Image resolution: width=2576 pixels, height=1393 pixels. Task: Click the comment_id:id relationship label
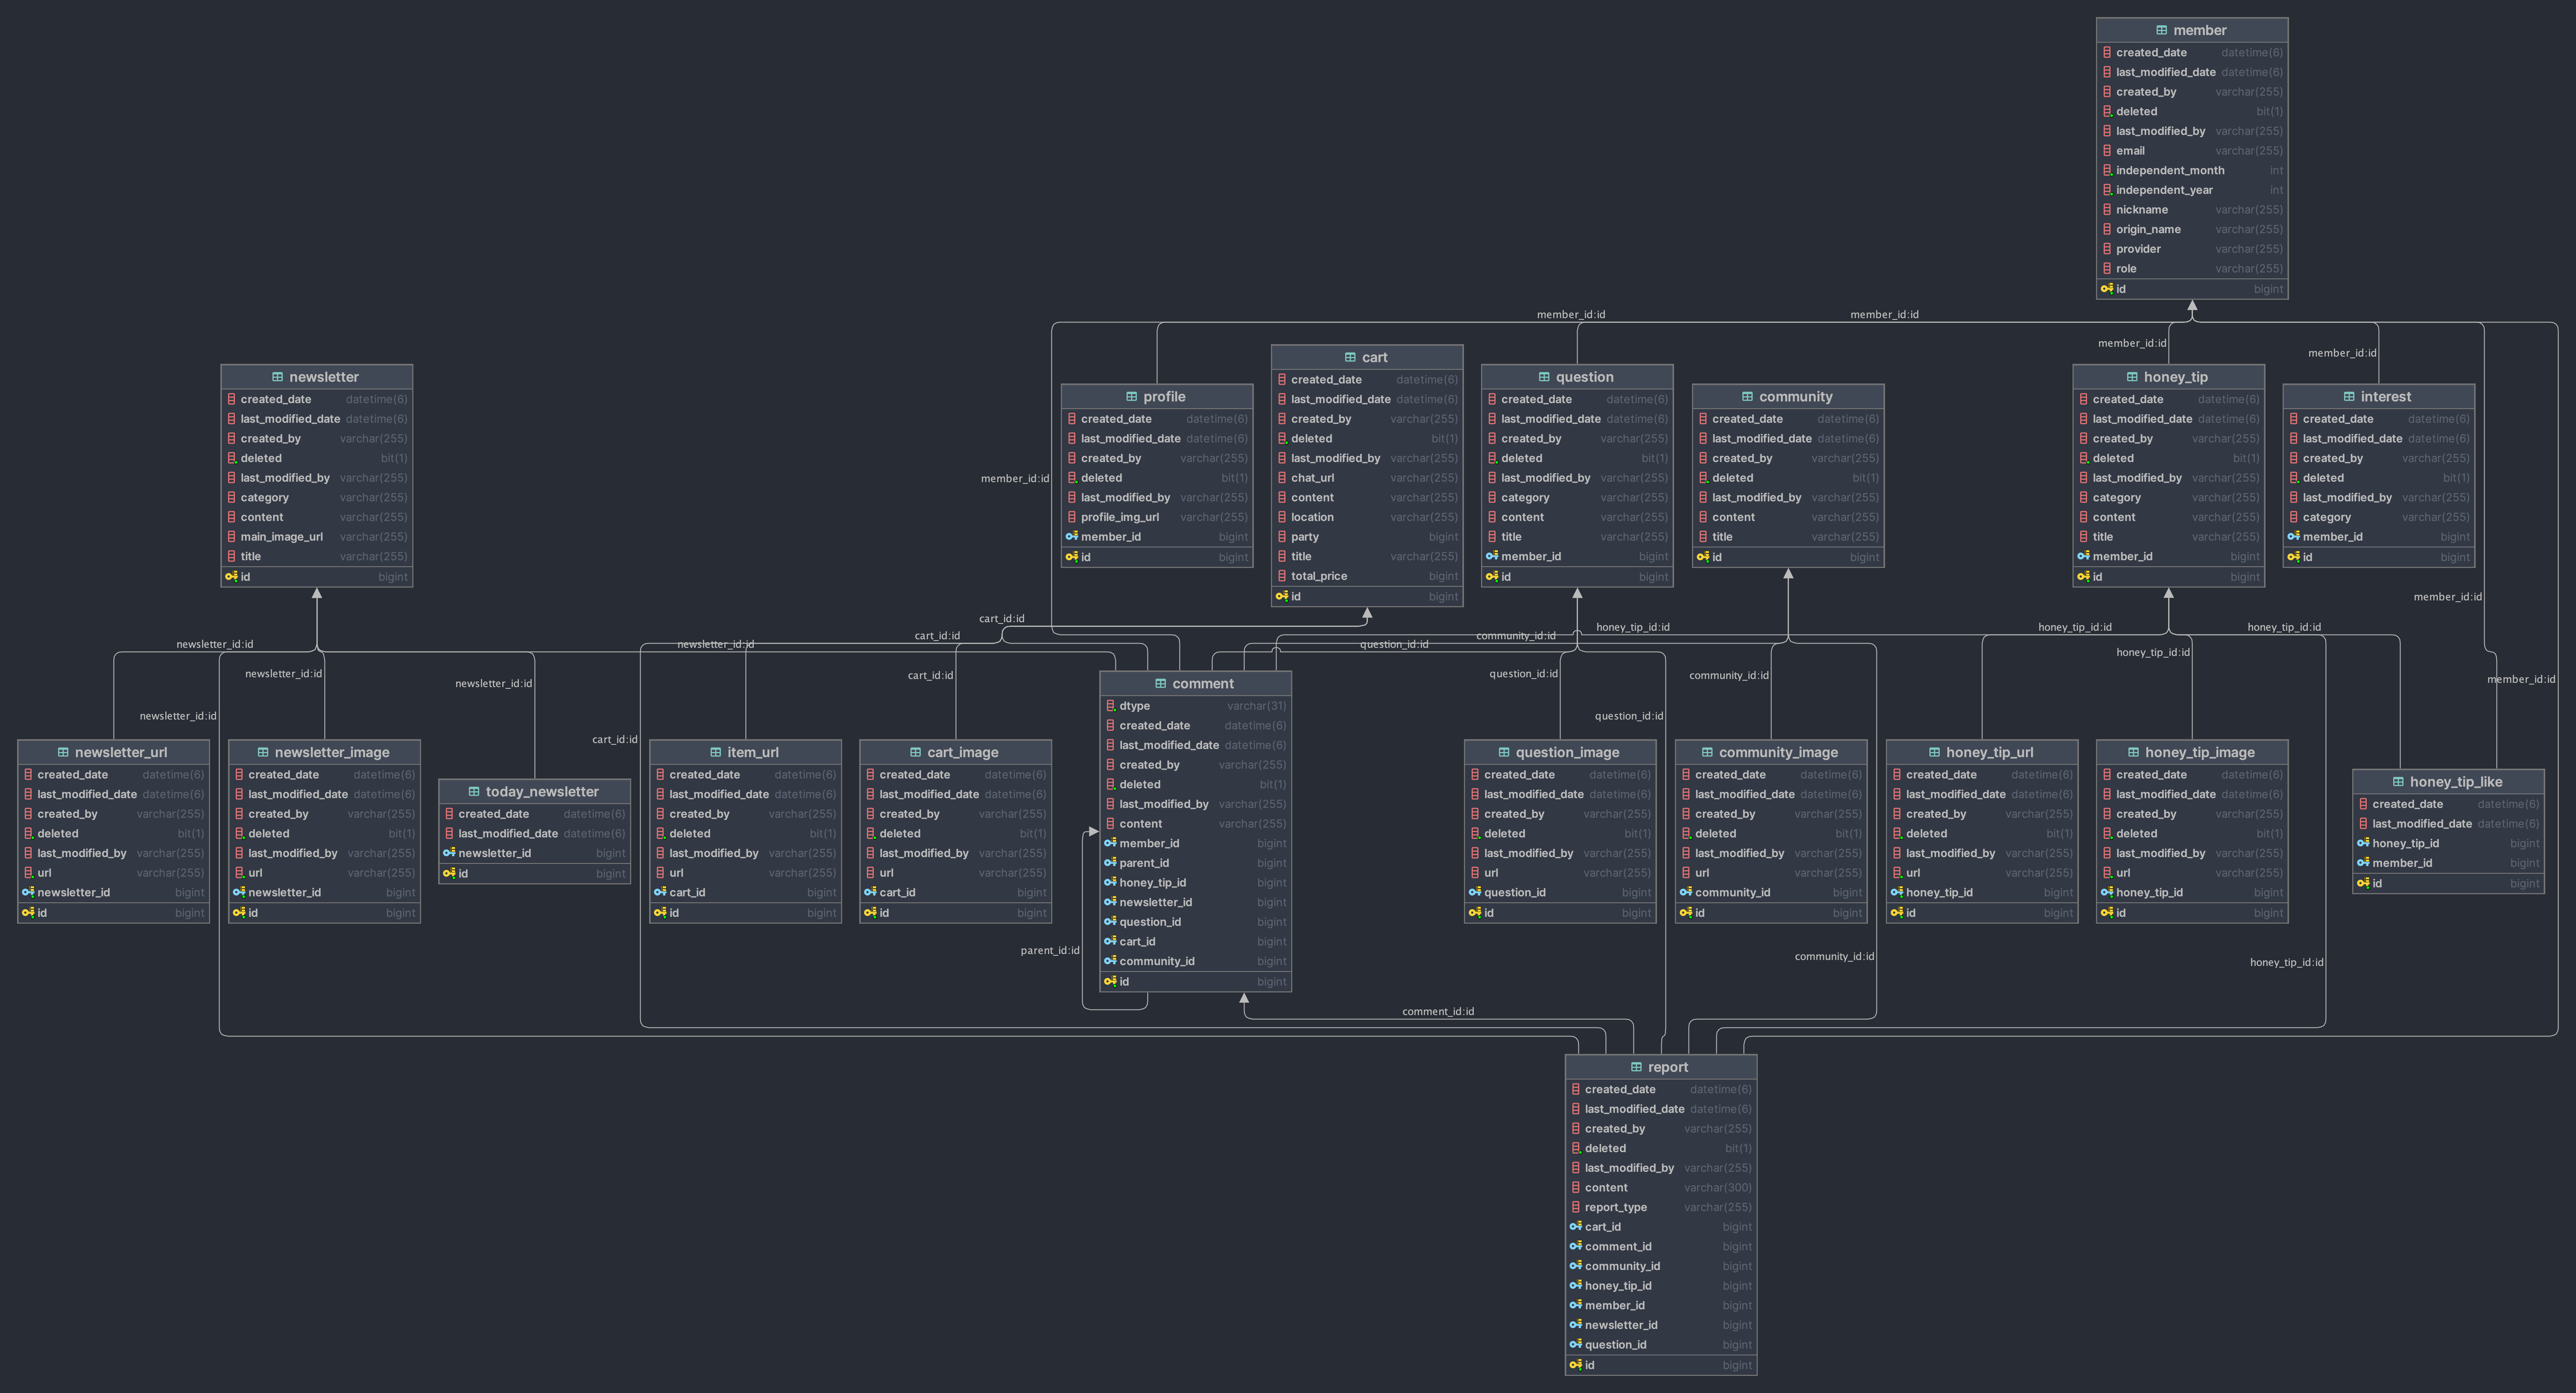(1438, 1012)
